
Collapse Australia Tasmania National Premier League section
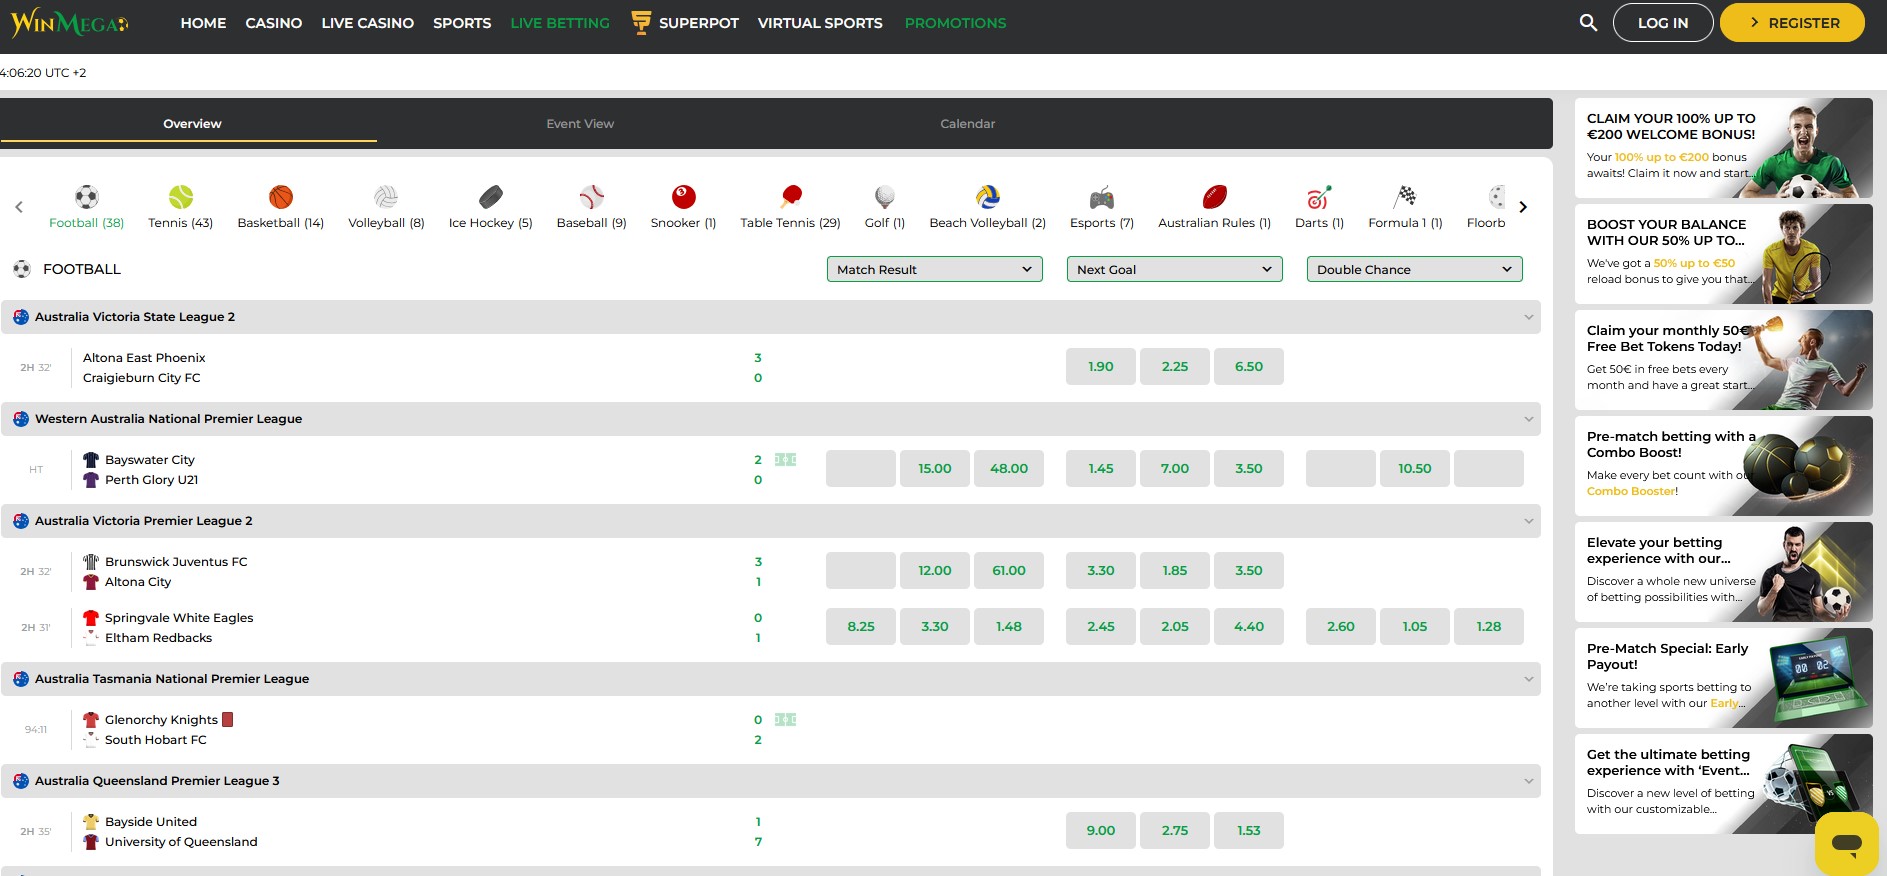pyautogui.click(x=1528, y=679)
